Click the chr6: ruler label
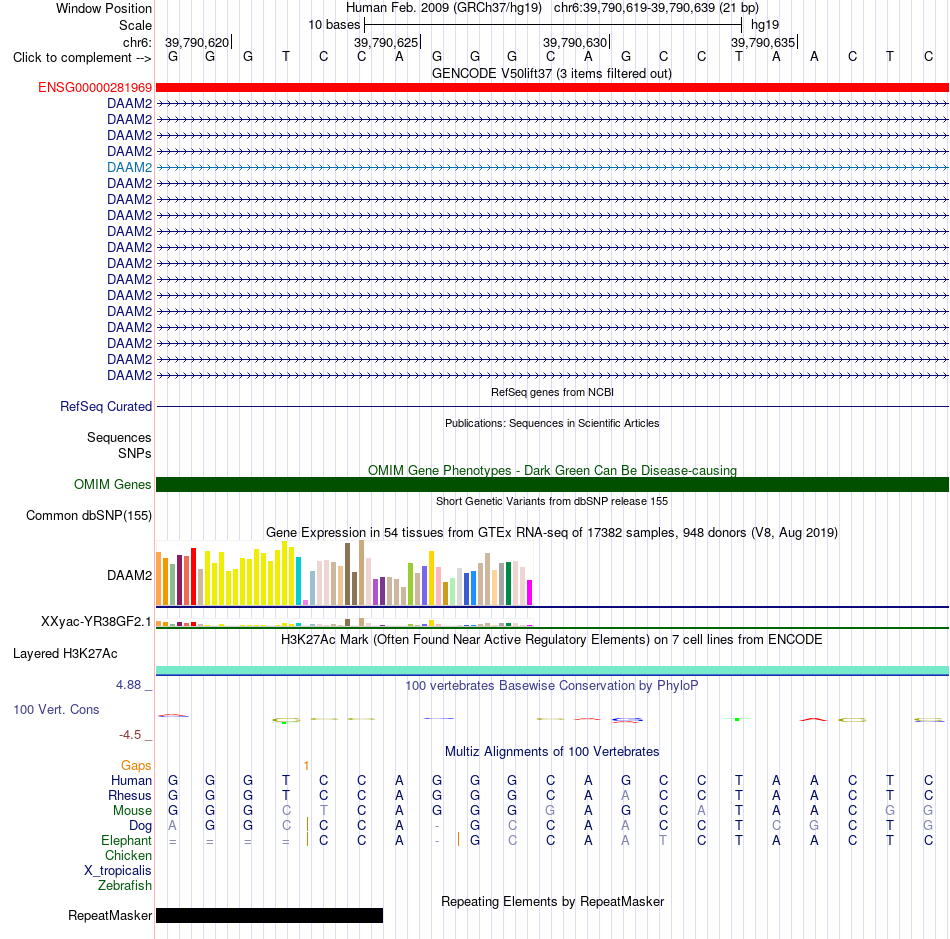This screenshot has width=950, height=939. [x=137, y=42]
